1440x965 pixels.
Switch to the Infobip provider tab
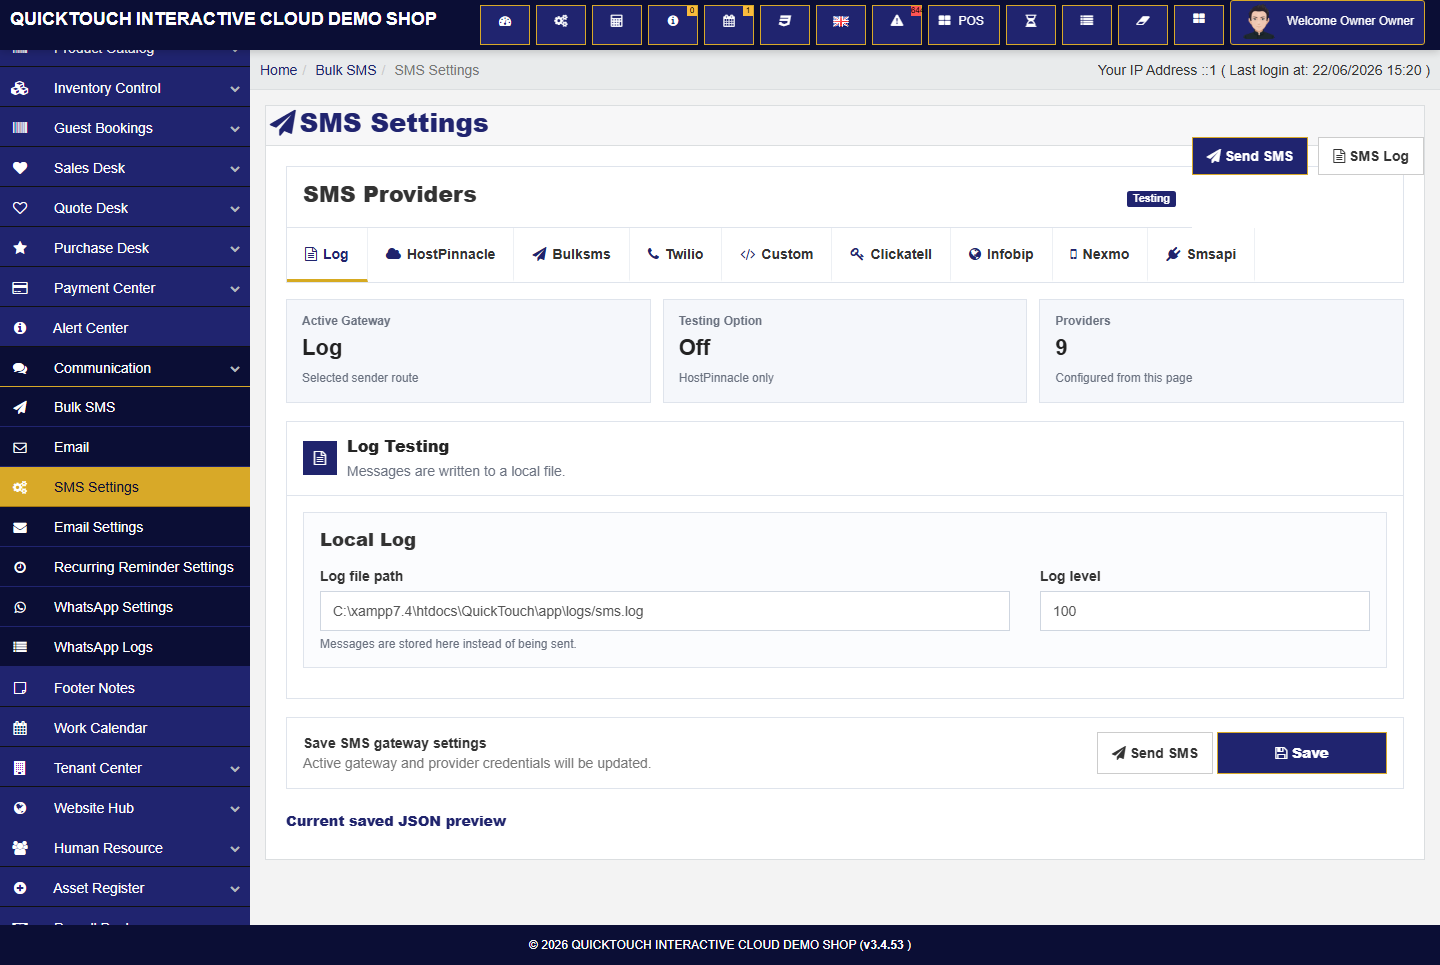1001,254
